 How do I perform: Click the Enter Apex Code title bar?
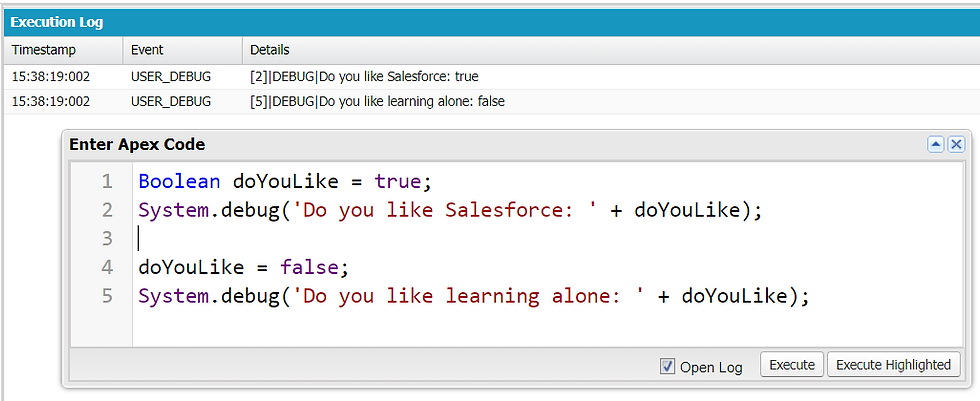pyautogui.click(x=494, y=145)
